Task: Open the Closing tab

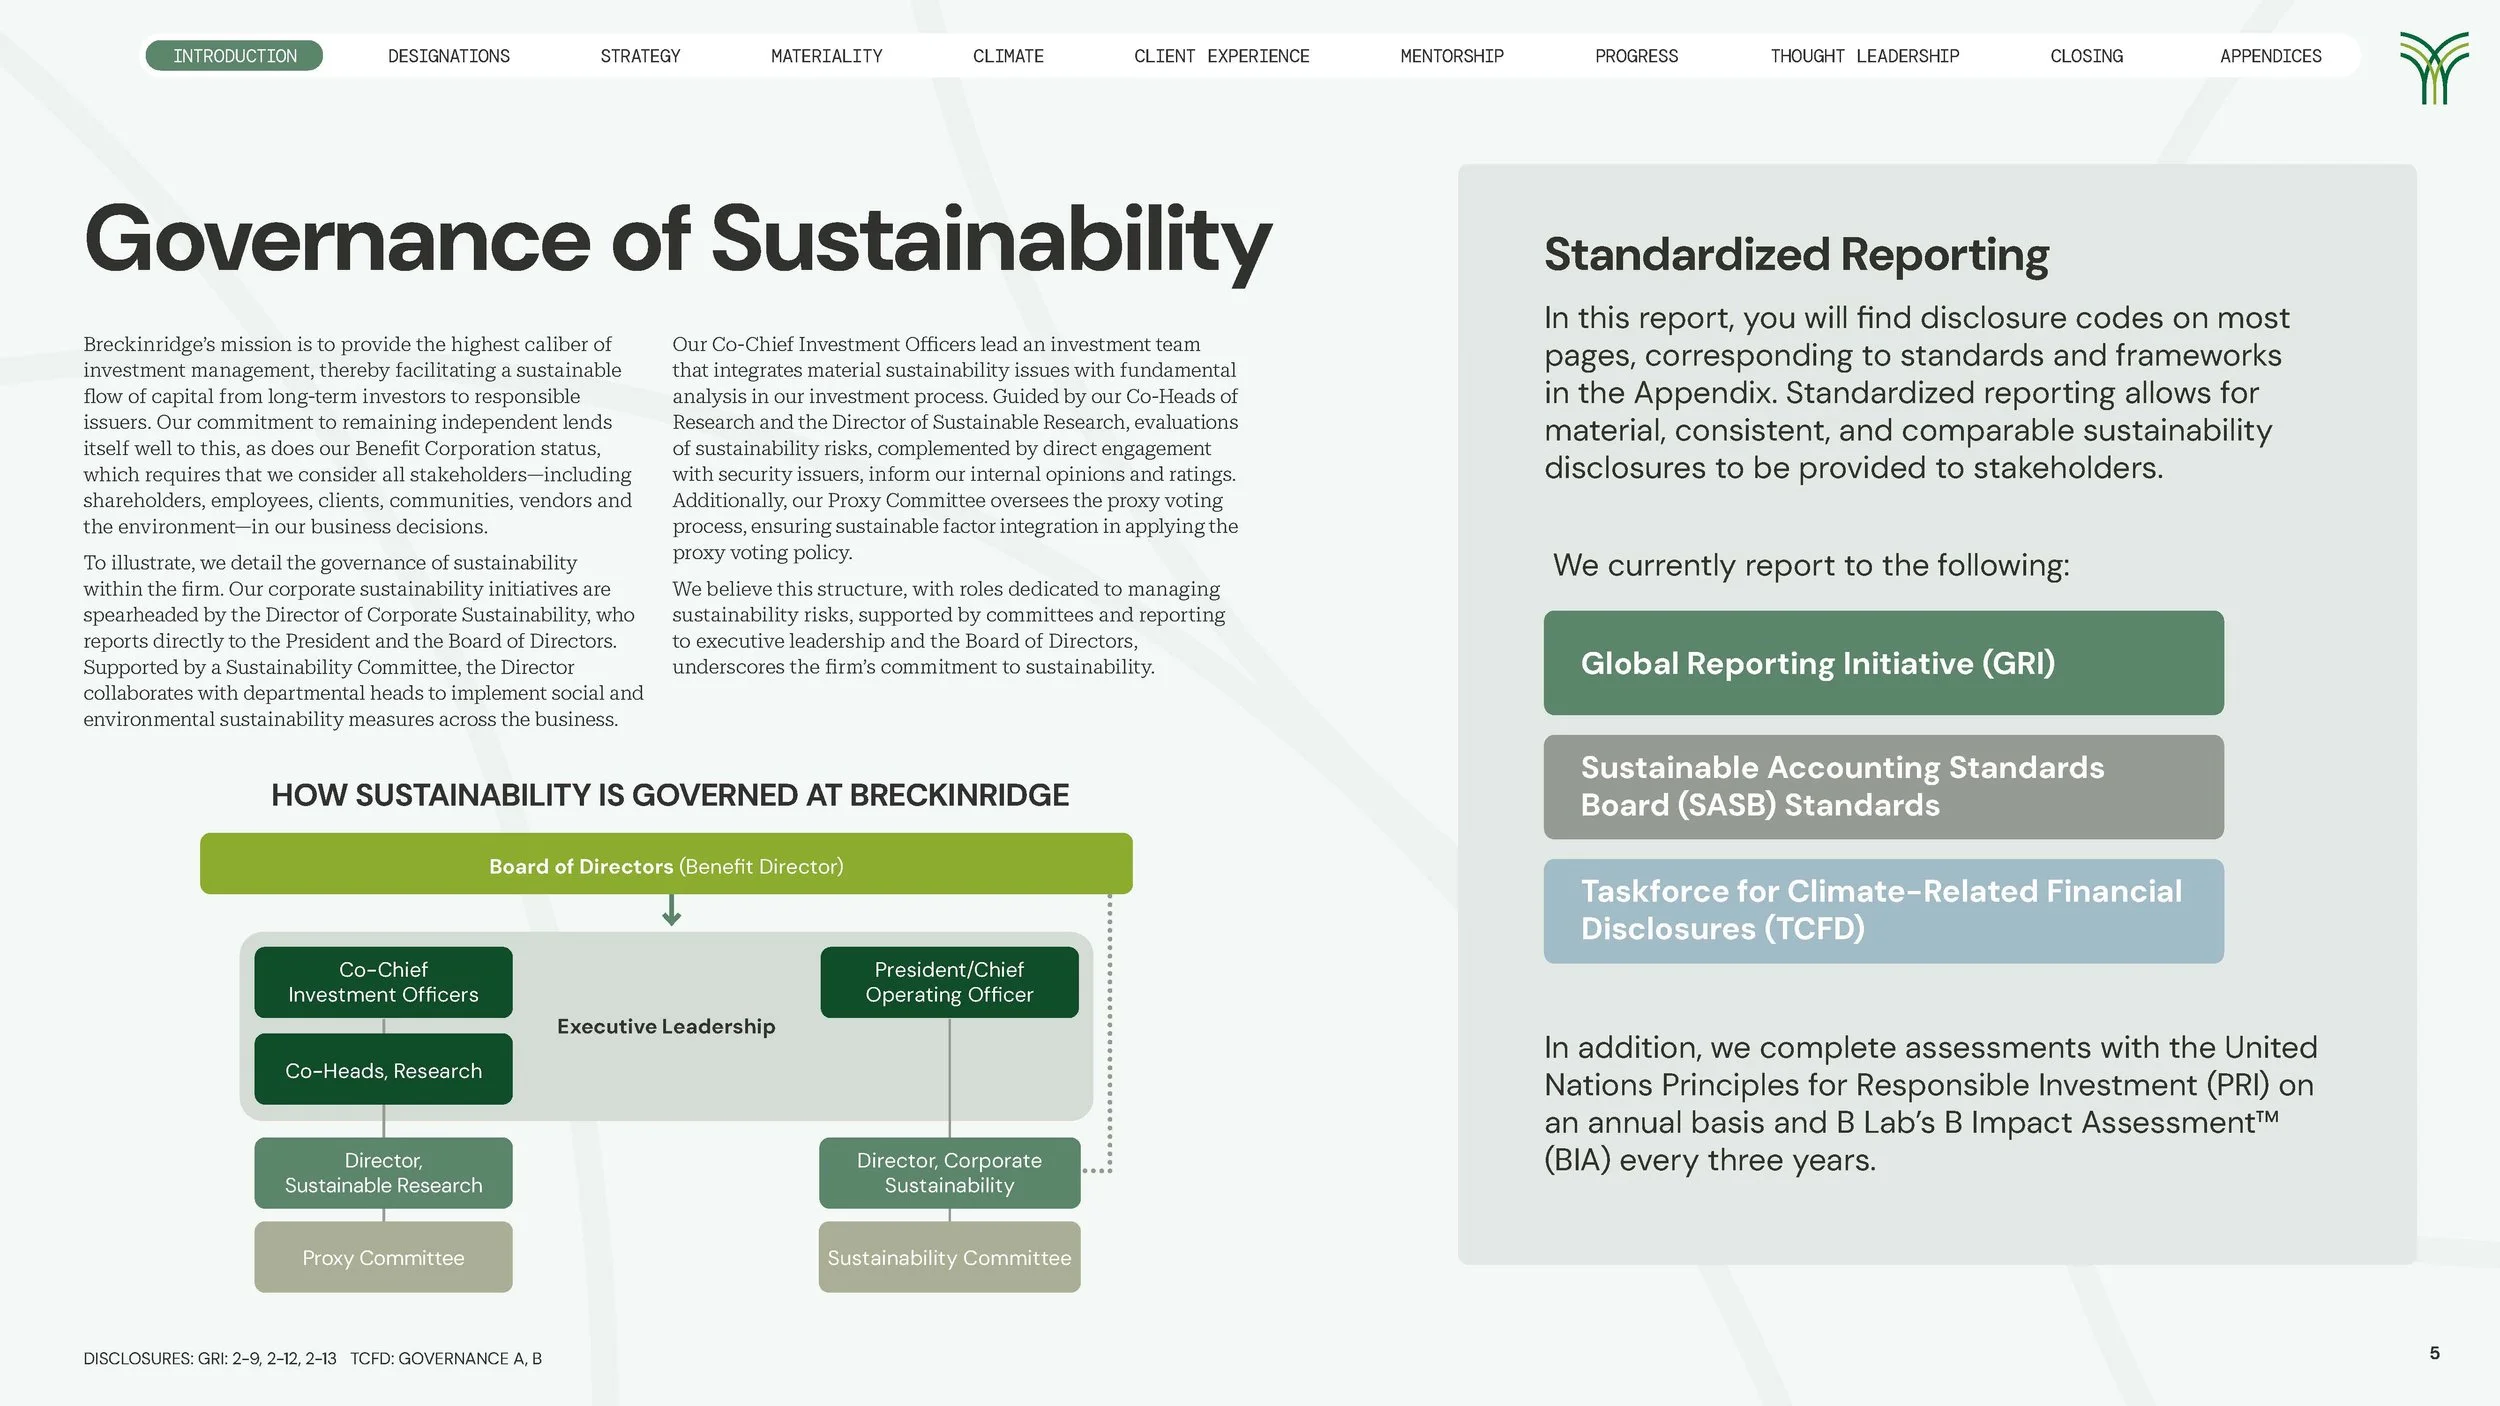Action: 2086,56
